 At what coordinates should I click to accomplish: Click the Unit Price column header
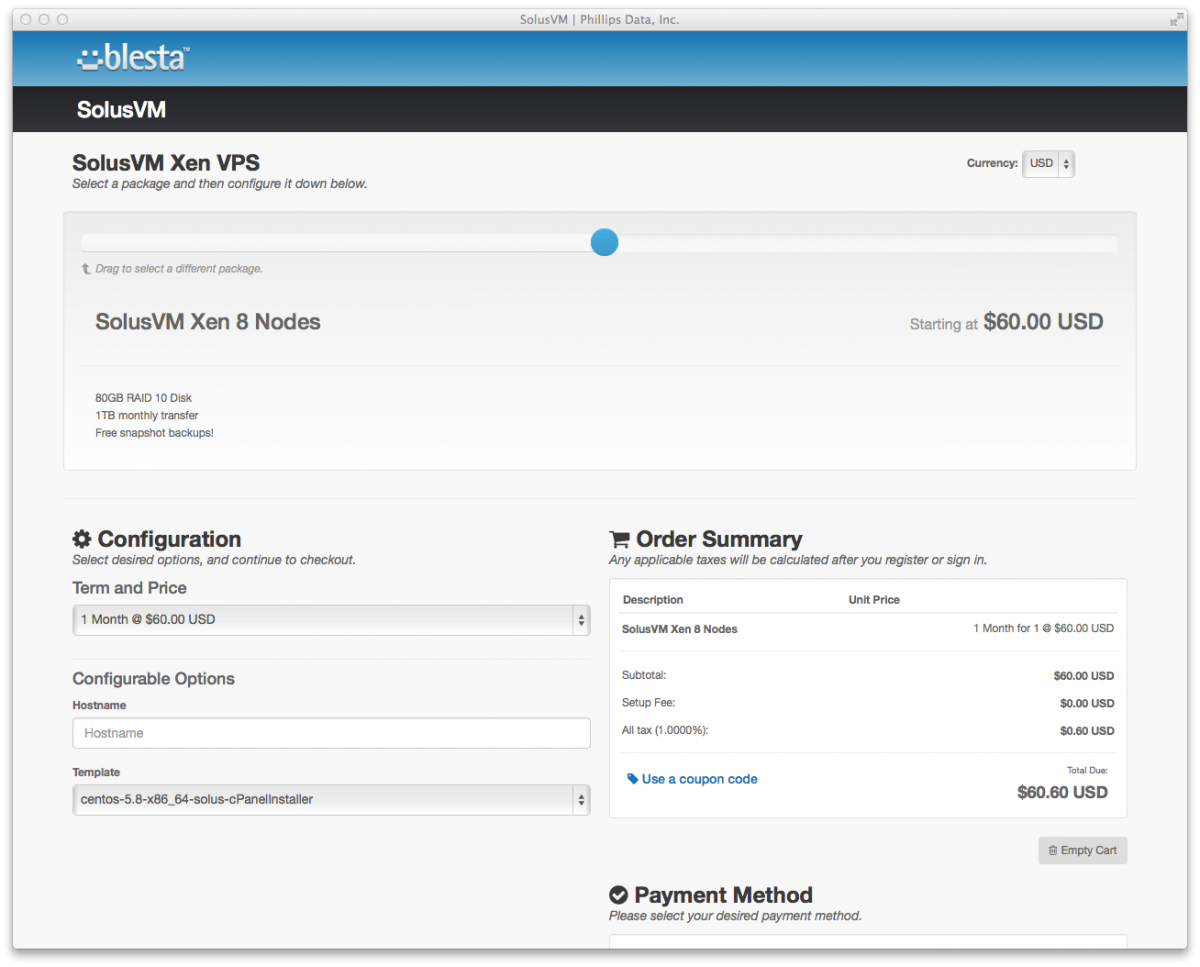click(x=874, y=600)
